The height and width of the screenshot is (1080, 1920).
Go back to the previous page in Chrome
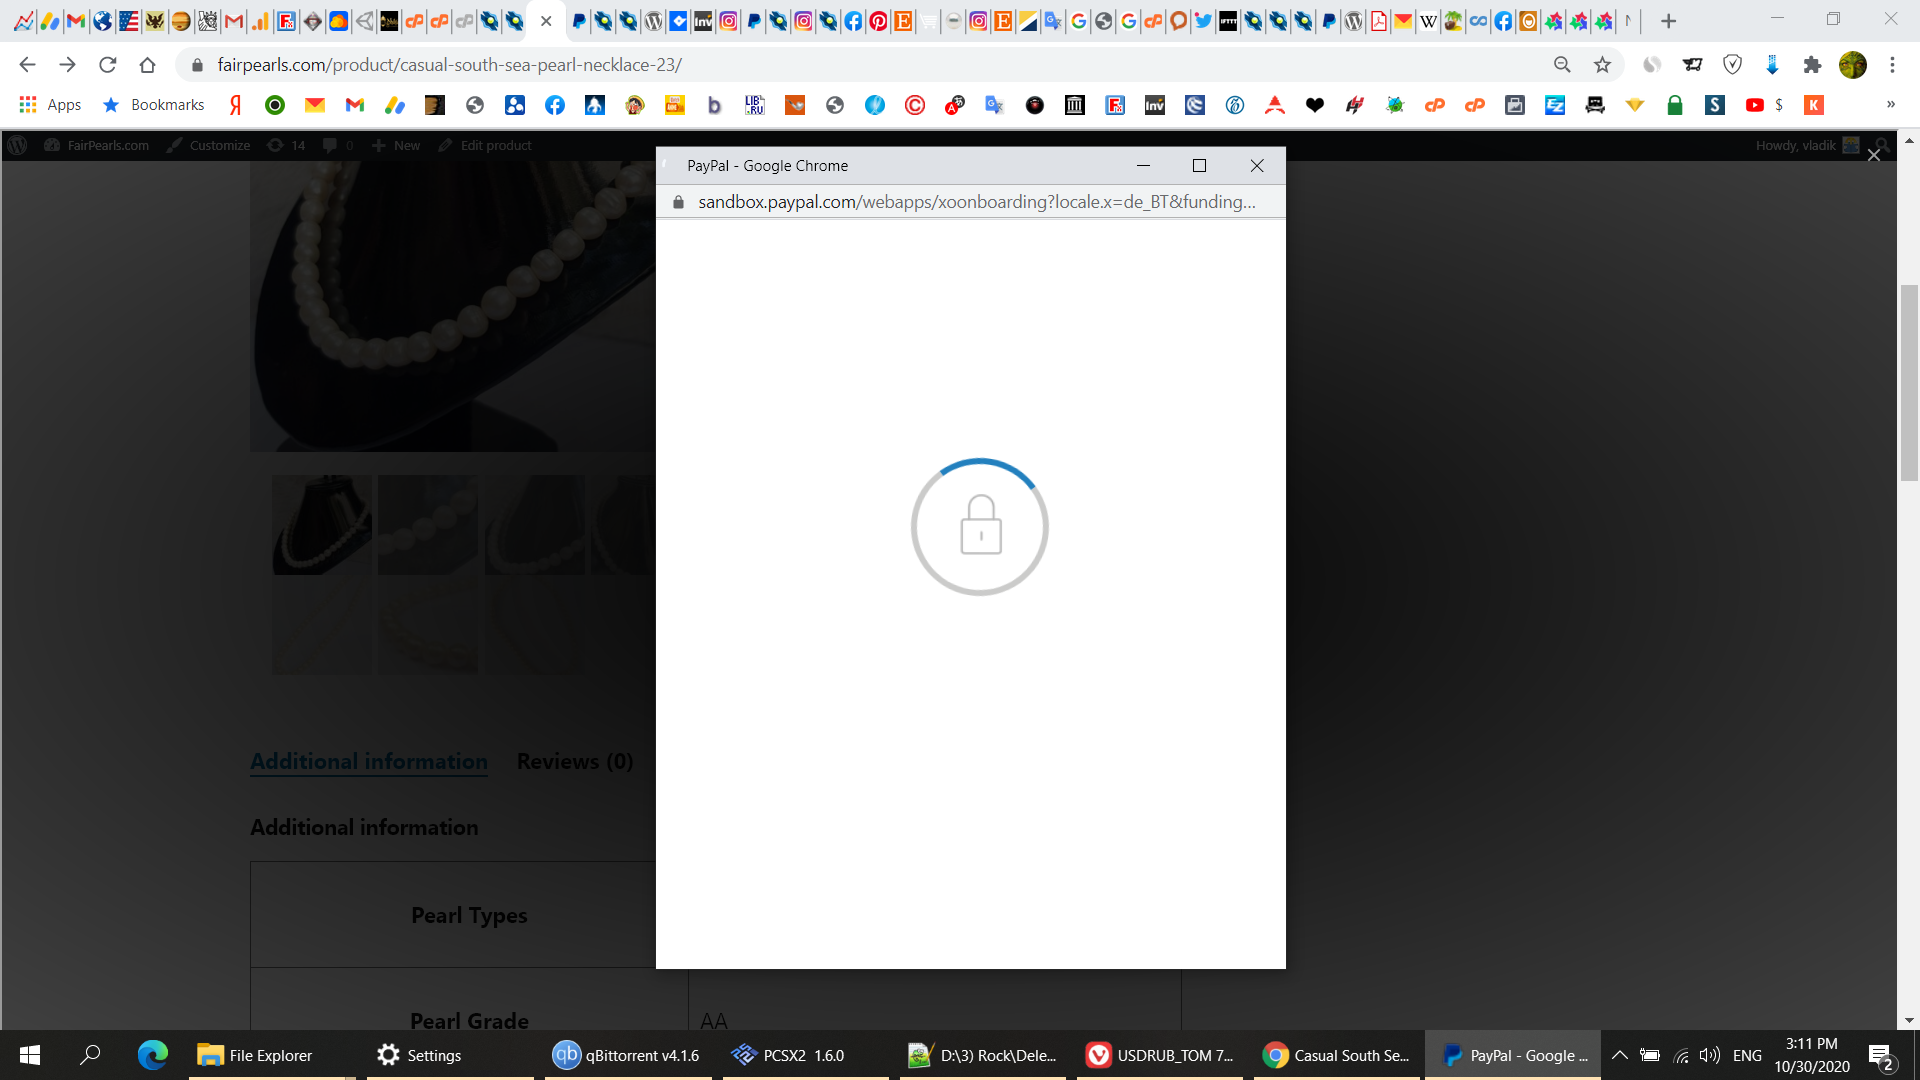tap(27, 65)
